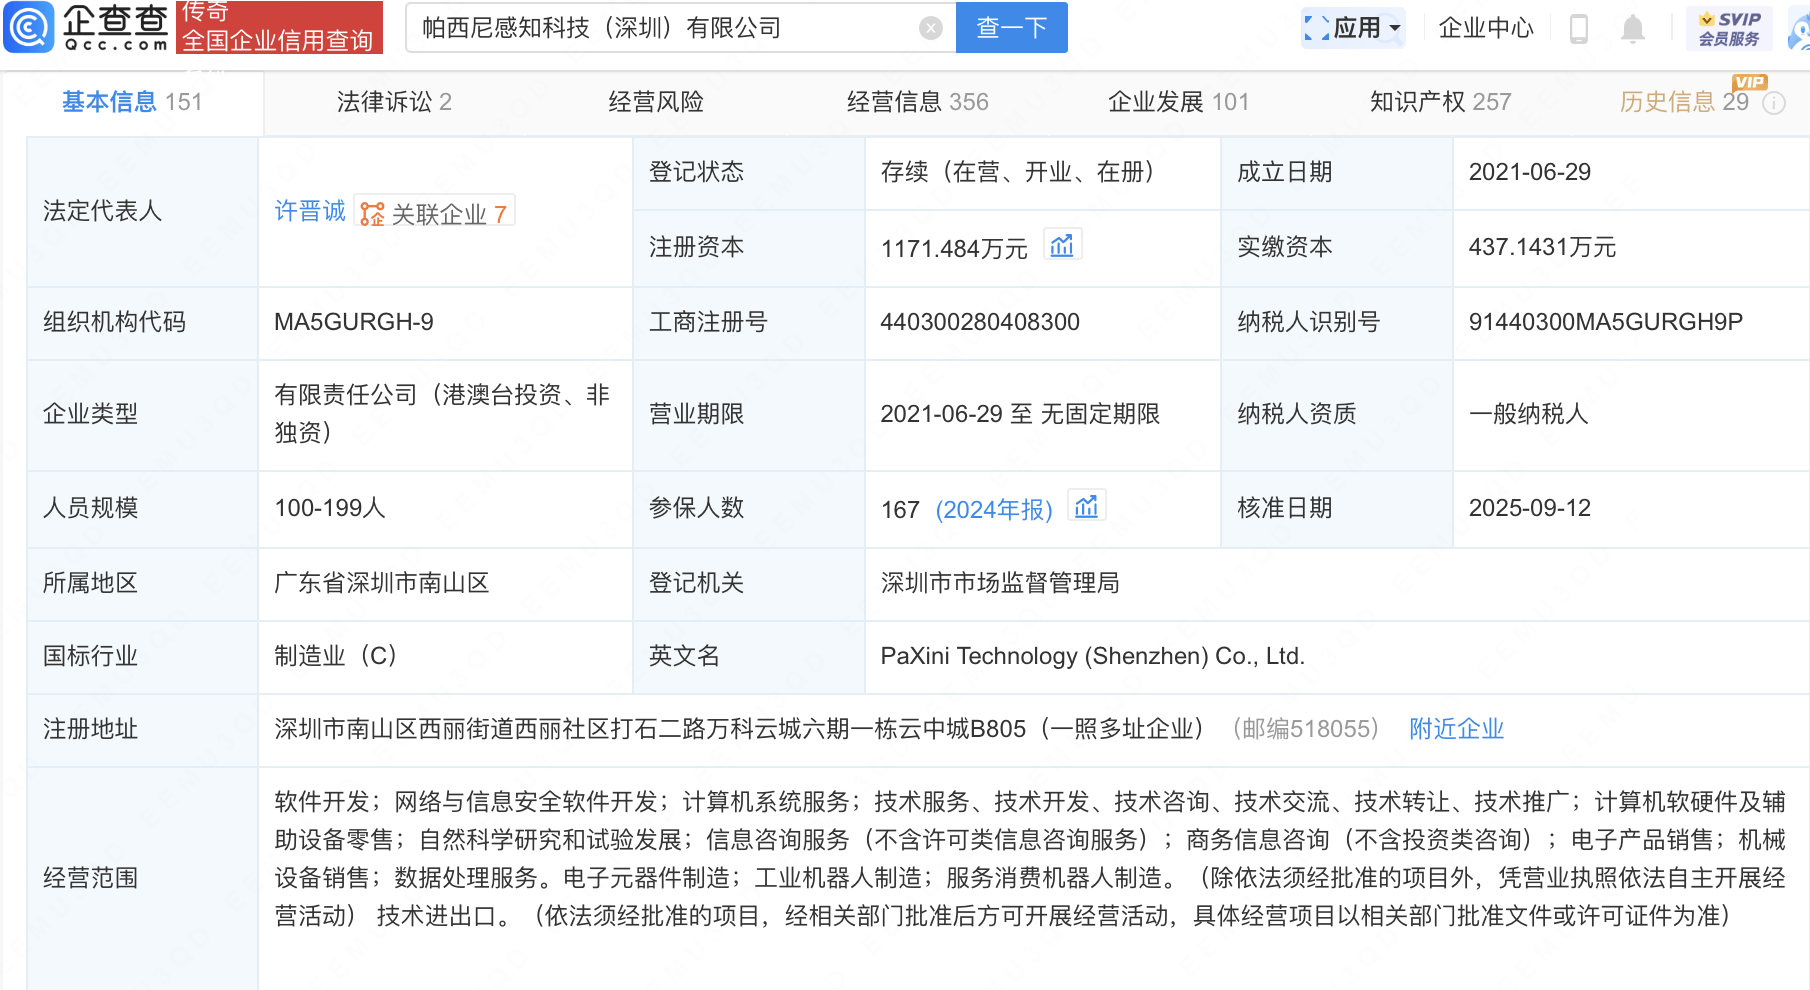
Task: Click the 附近企业 link
Action: (x=1456, y=729)
